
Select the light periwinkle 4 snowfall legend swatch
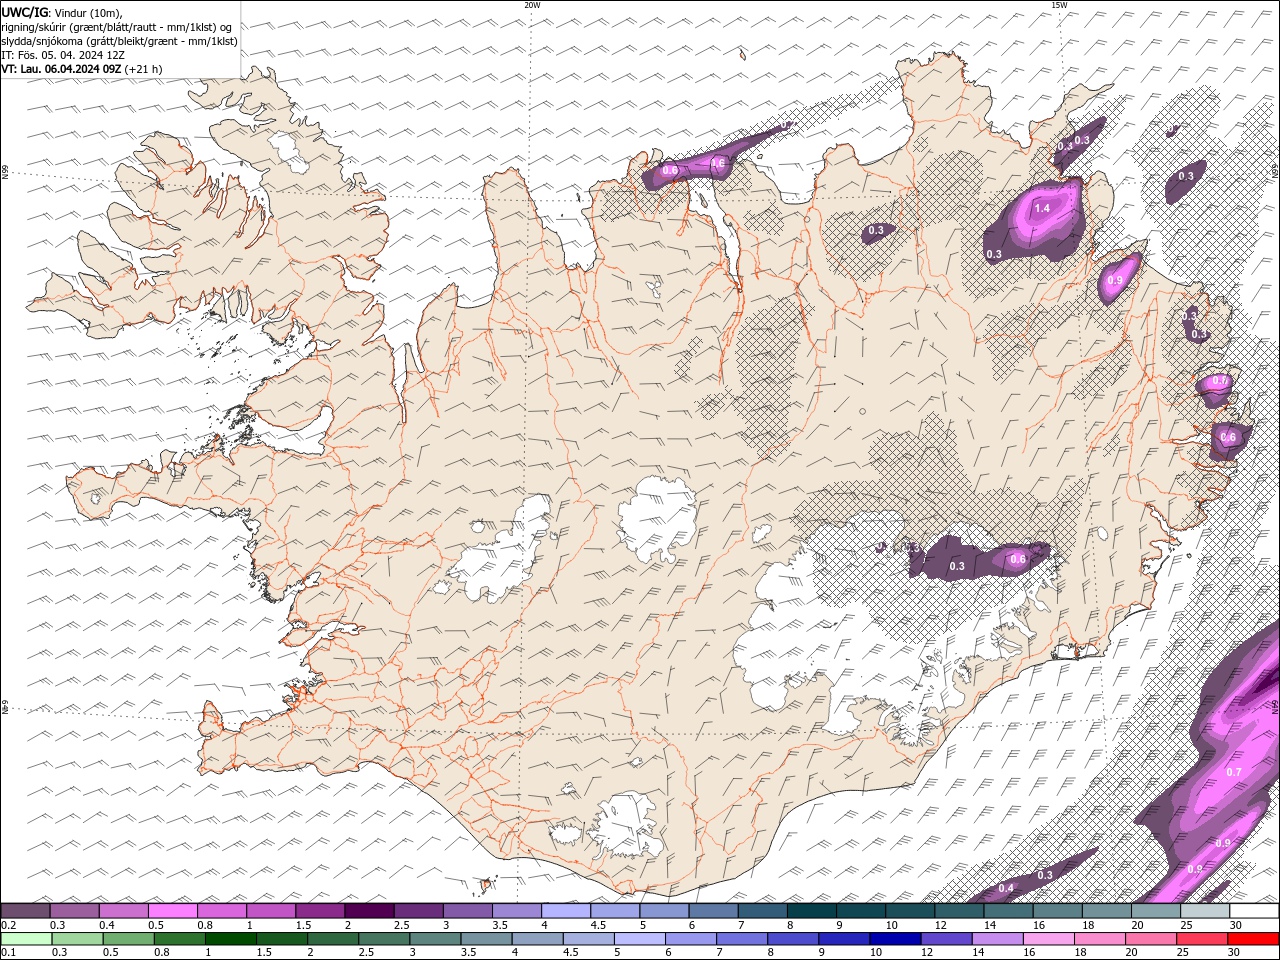tap(566, 911)
